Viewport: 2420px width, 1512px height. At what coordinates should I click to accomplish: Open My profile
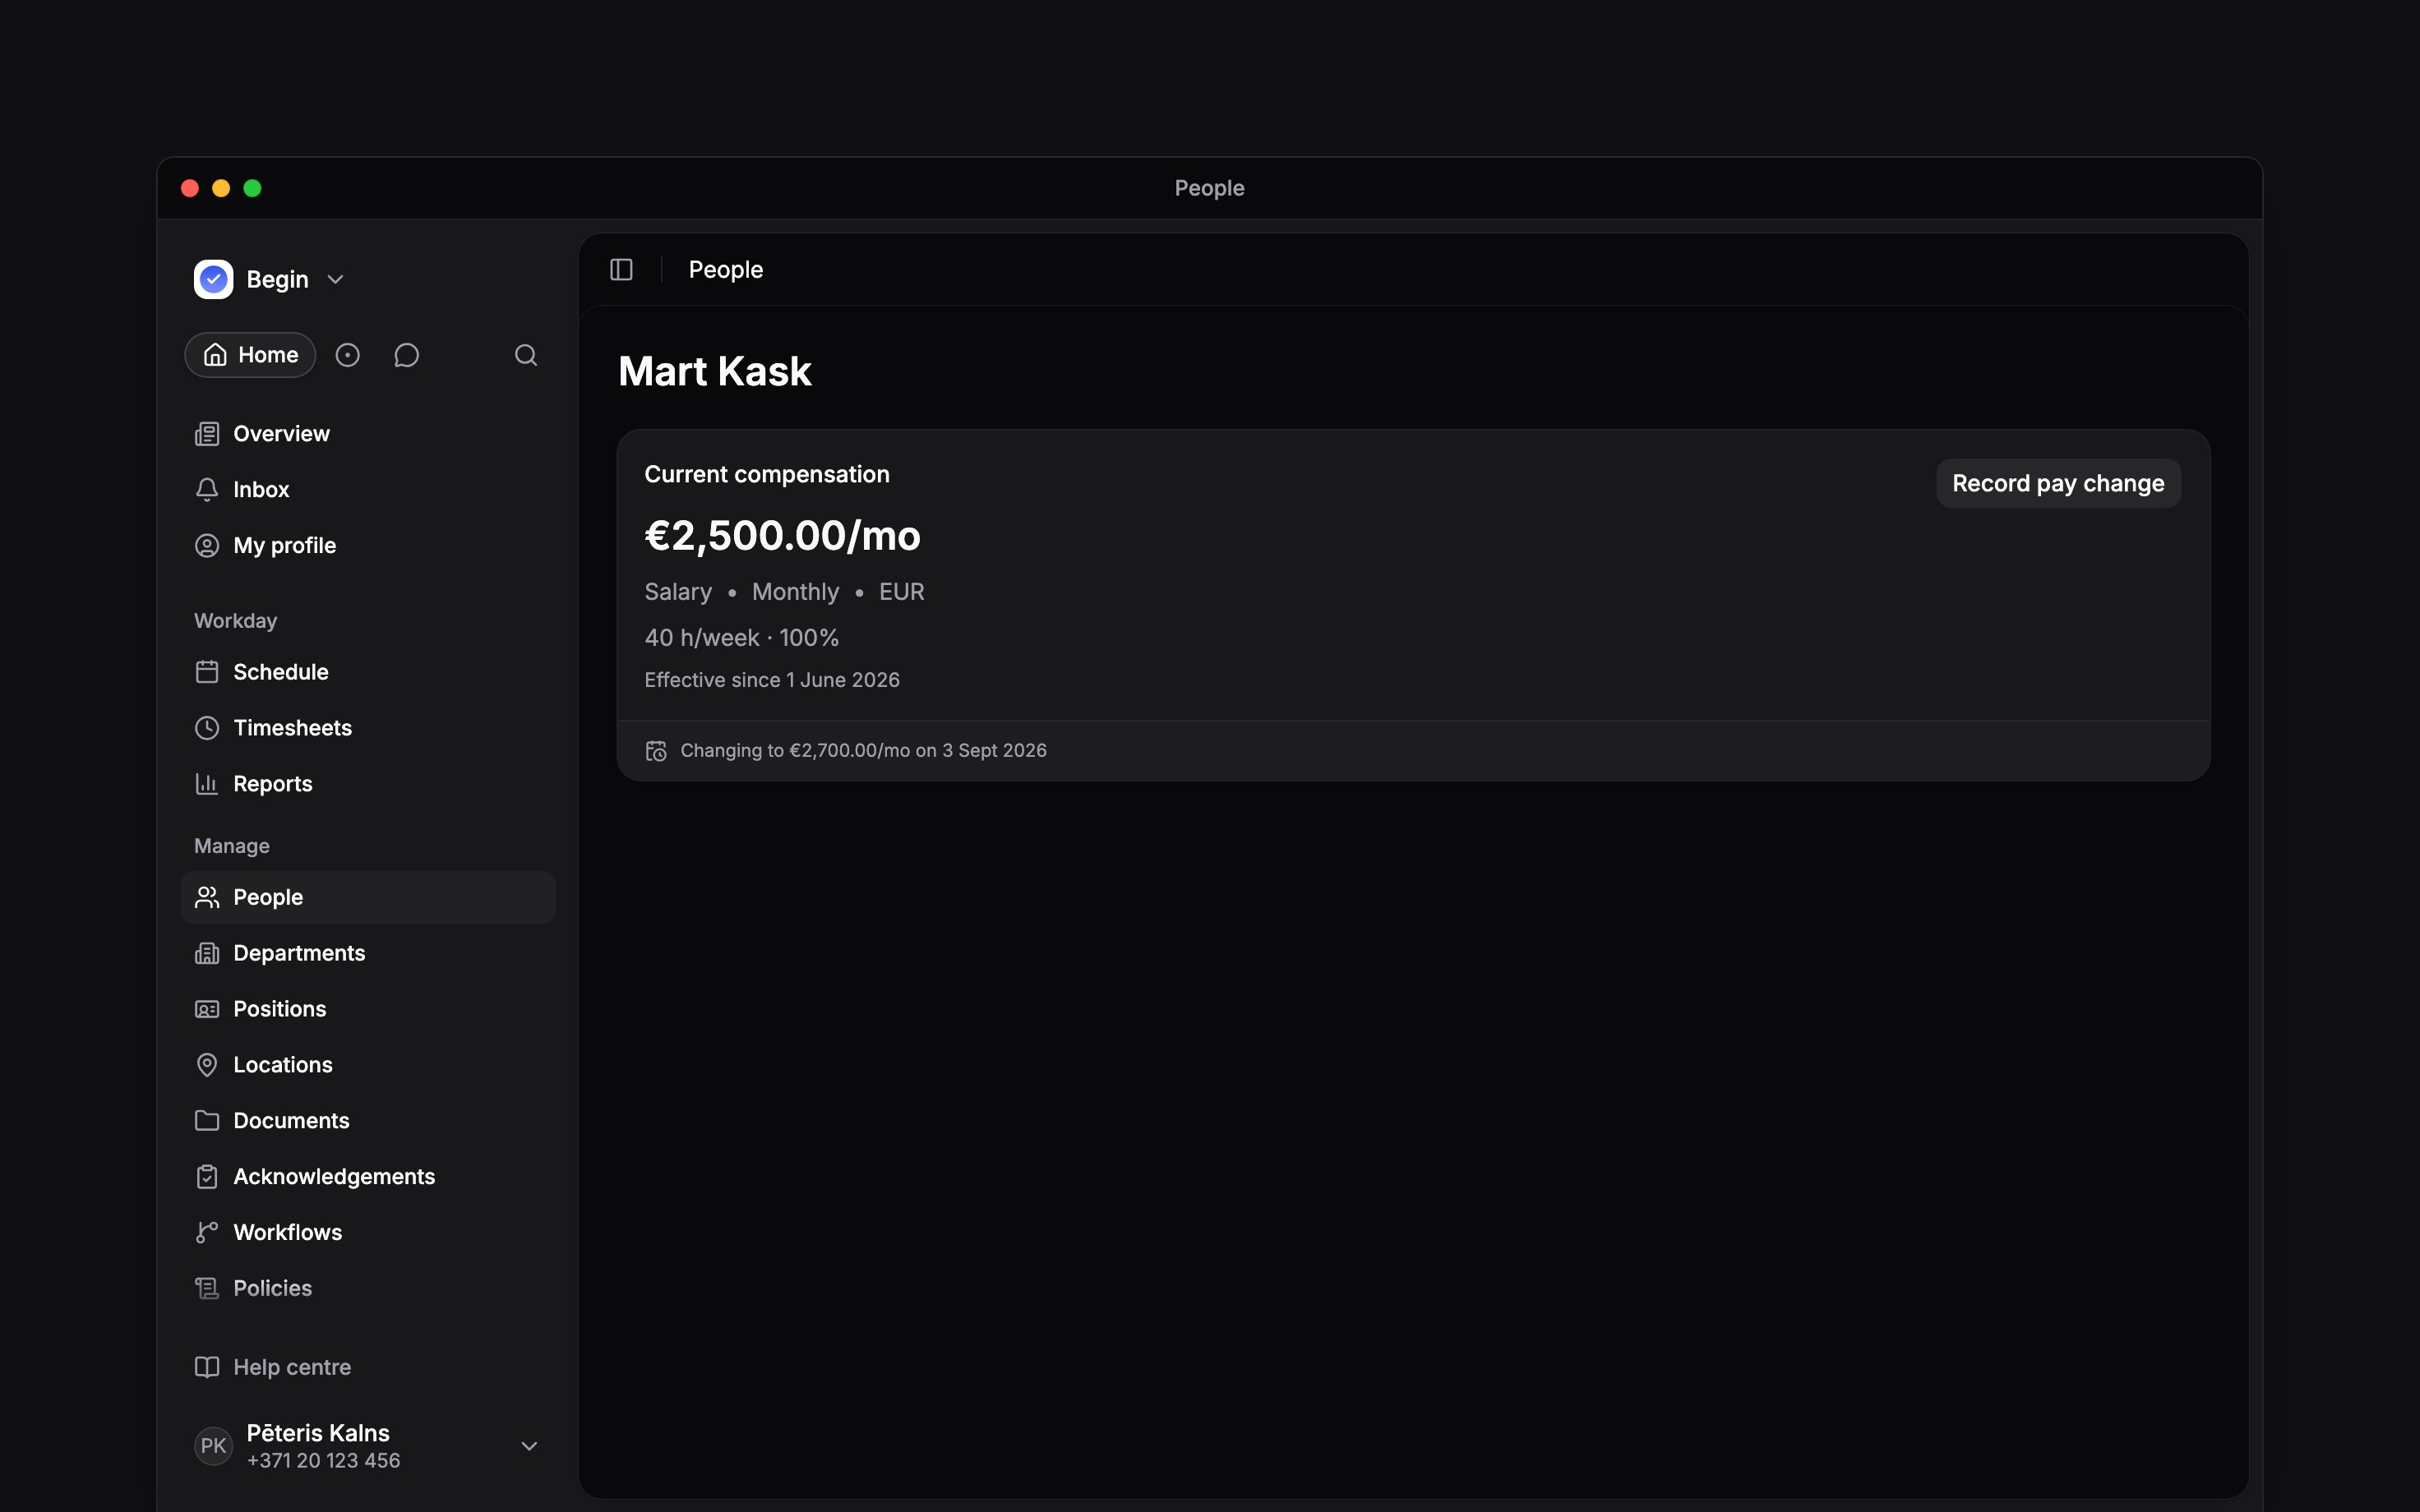368,546
